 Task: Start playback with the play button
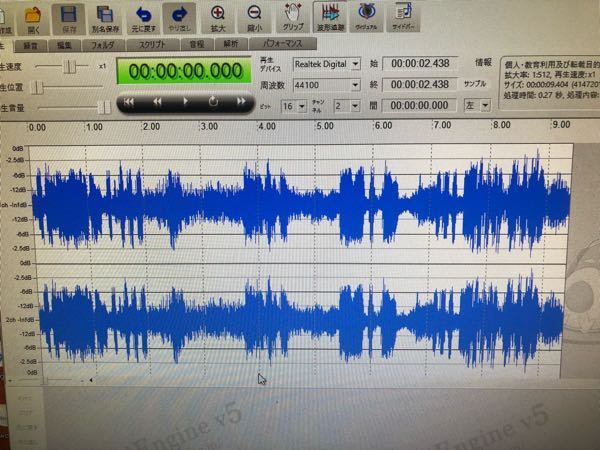(186, 102)
